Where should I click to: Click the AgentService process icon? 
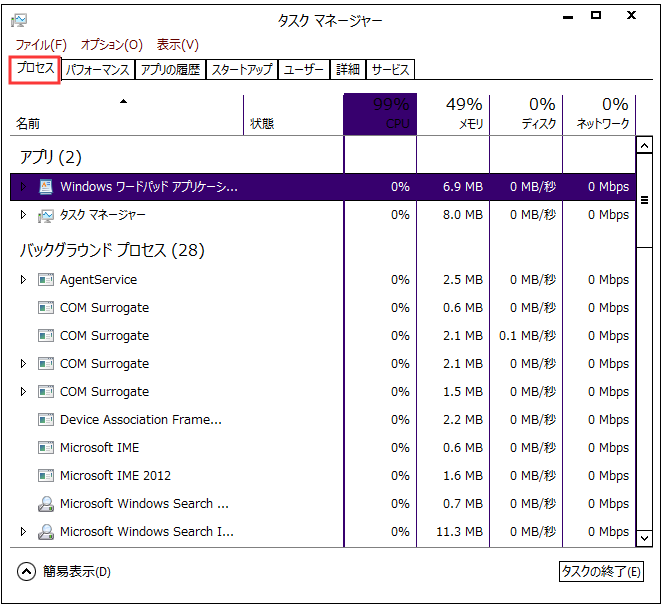[x=46, y=280]
